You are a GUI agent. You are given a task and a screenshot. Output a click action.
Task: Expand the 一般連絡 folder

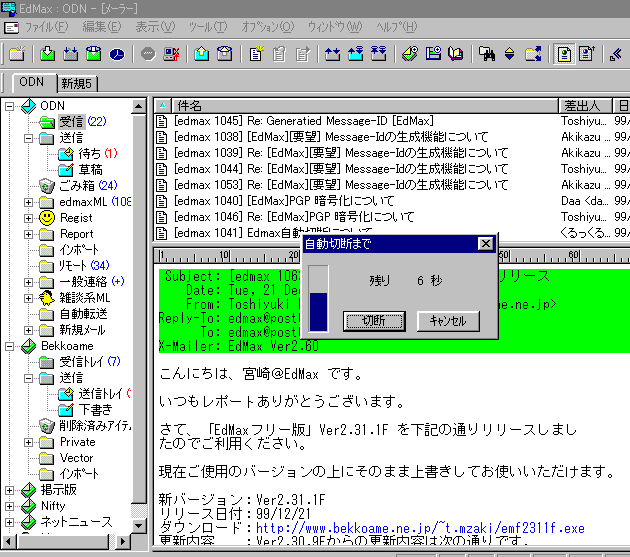pyautogui.click(x=28, y=282)
